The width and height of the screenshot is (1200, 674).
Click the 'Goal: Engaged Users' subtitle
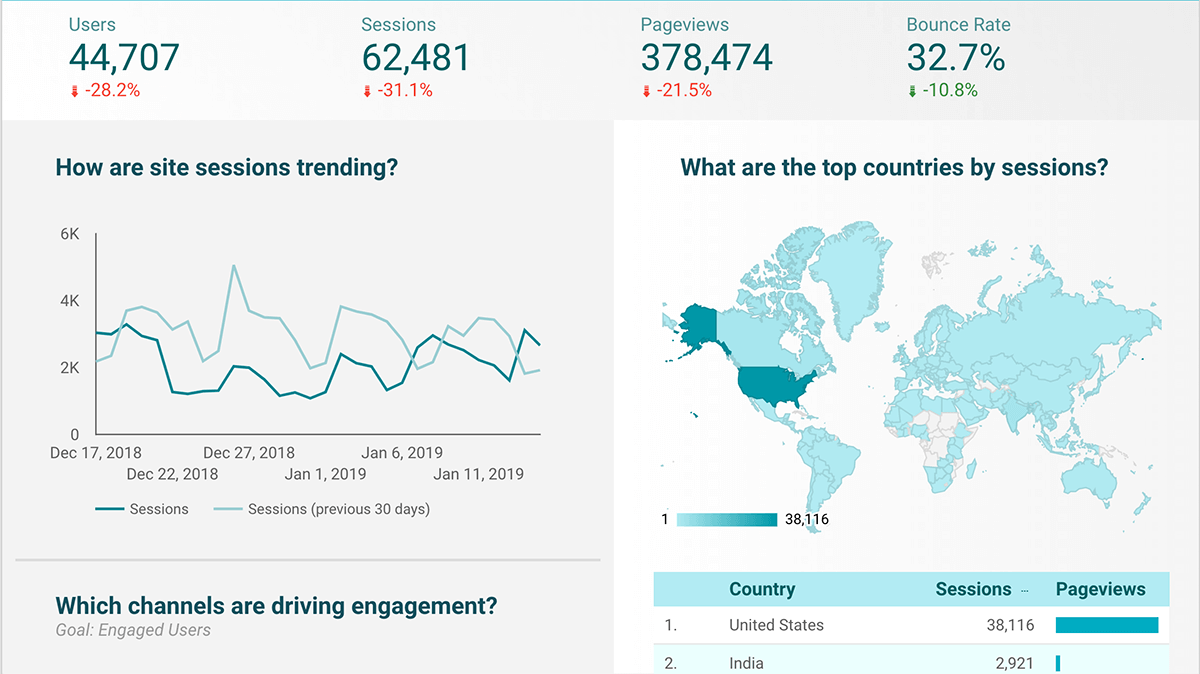[133, 630]
